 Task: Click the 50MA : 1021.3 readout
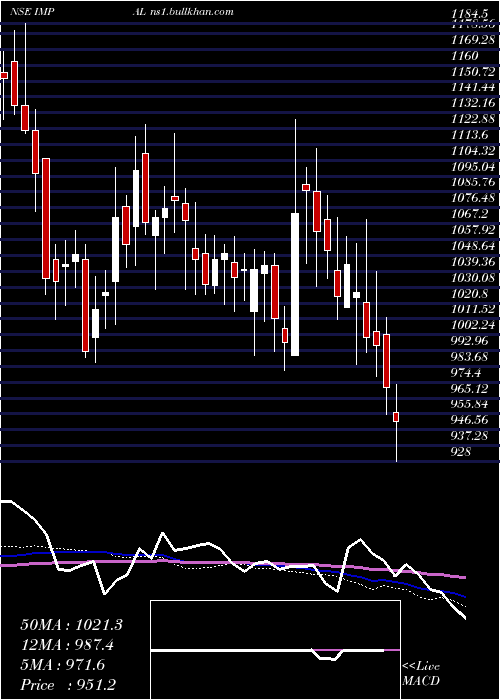pos(71,625)
